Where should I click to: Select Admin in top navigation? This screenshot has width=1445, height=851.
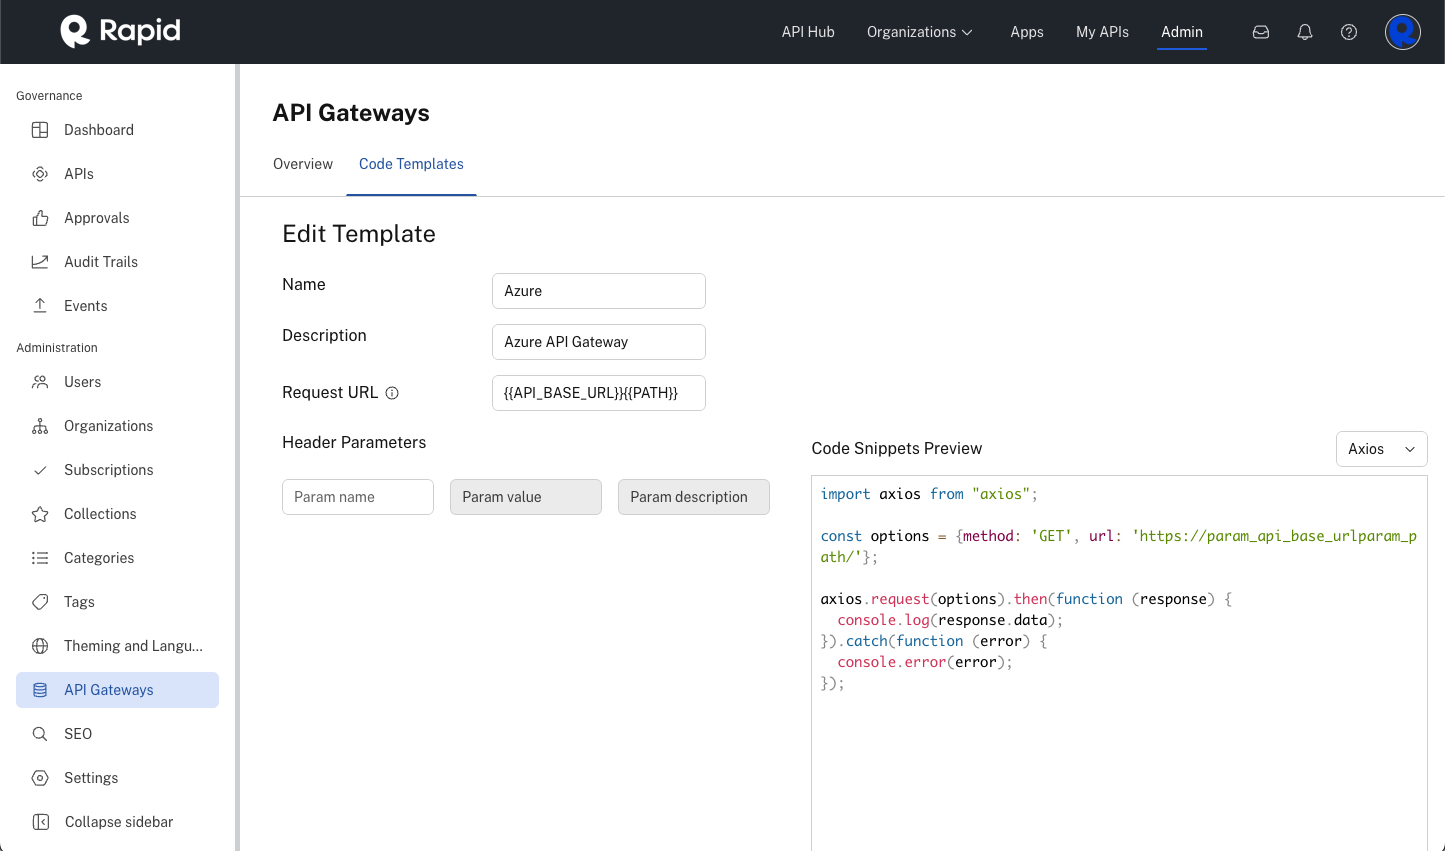click(1182, 32)
